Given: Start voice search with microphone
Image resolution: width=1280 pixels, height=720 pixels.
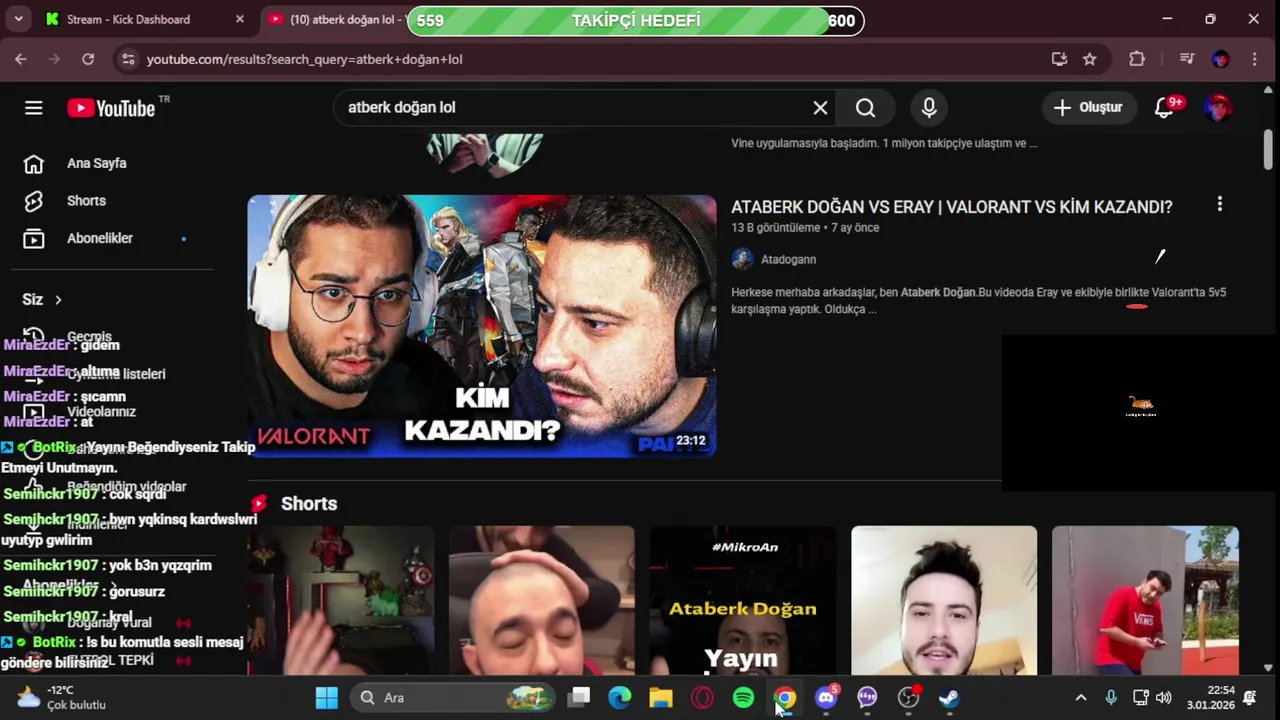Looking at the screenshot, I should click(929, 108).
